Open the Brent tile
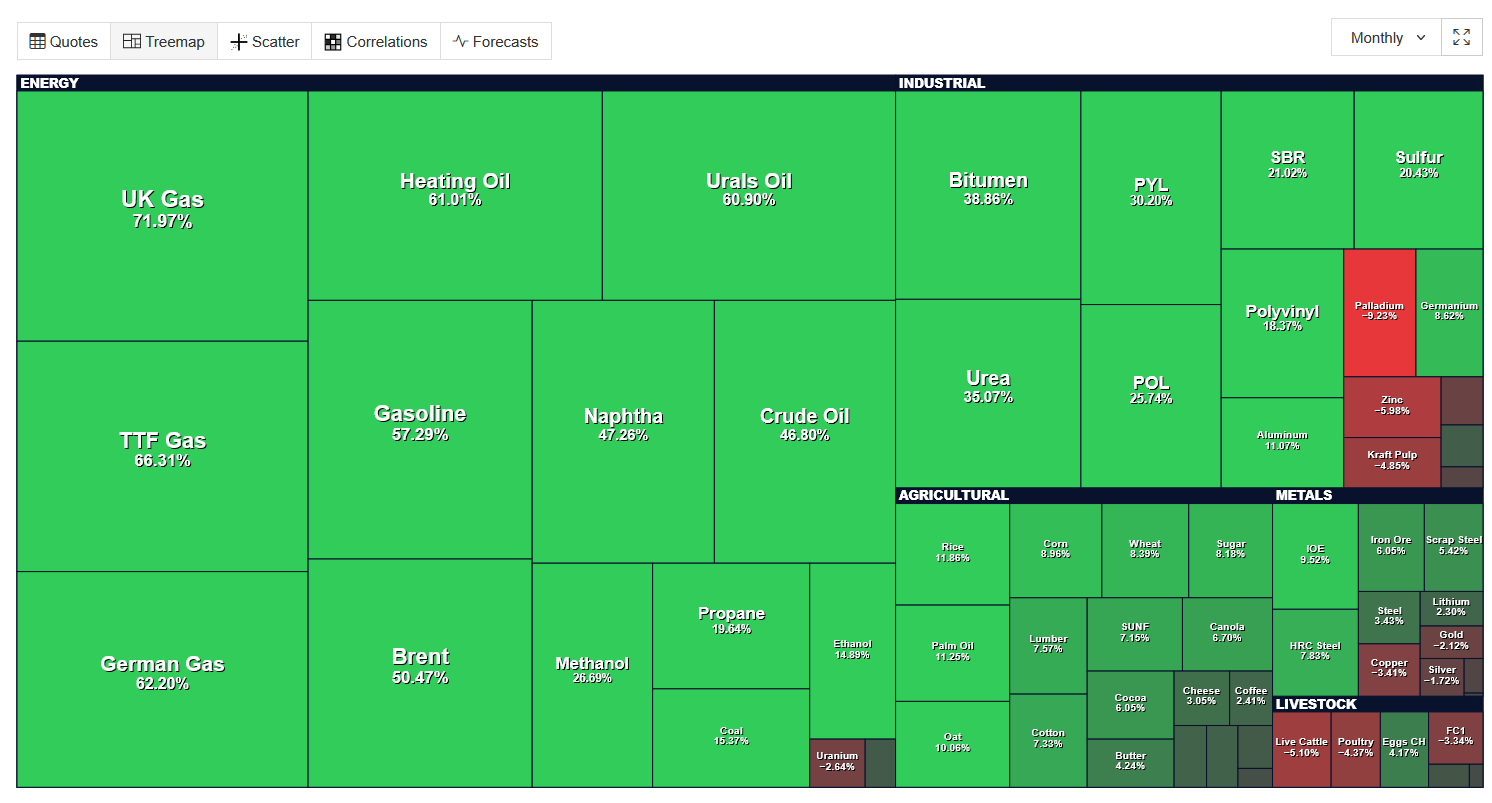The width and height of the screenshot is (1492, 803). (420, 673)
